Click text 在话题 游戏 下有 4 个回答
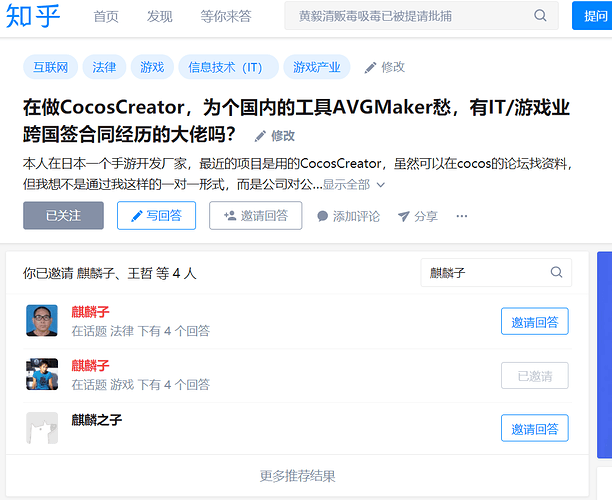This screenshot has width=612, height=500. 141,385
